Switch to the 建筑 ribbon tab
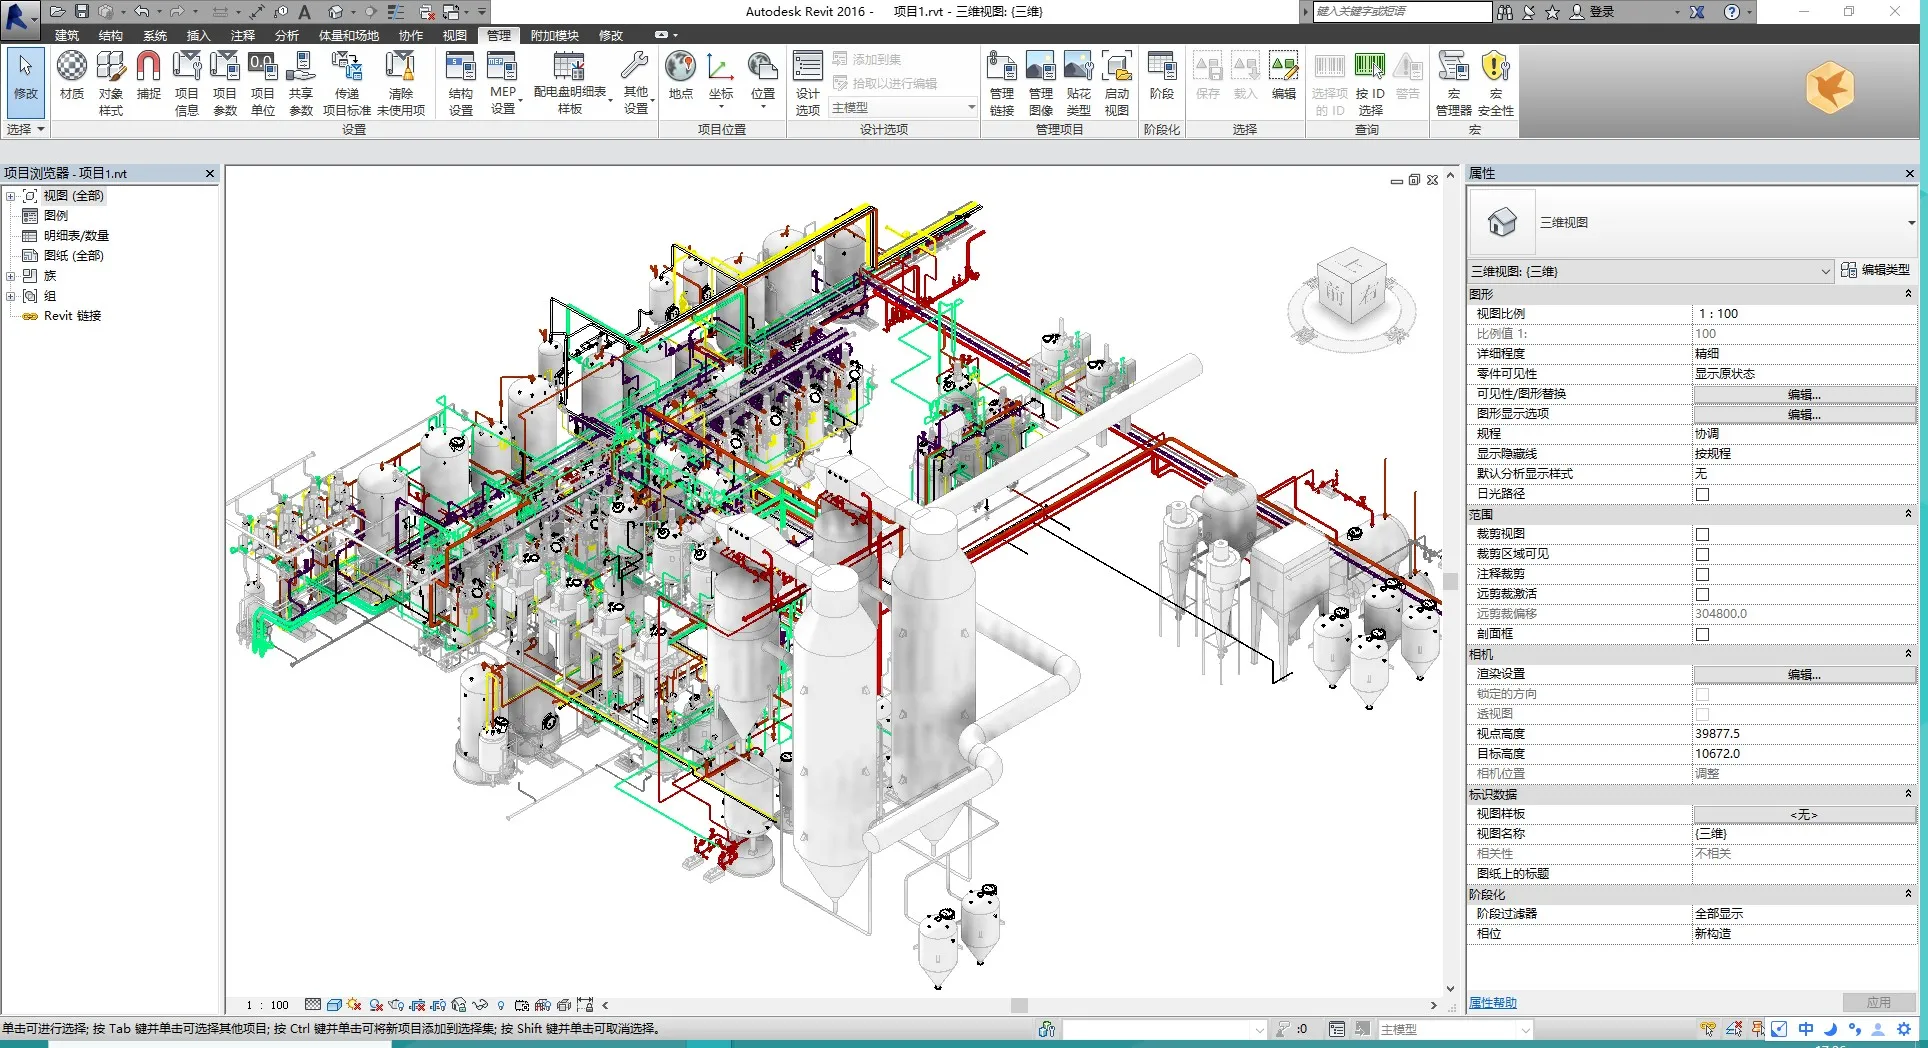1928x1048 pixels. pyautogui.click(x=67, y=35)
